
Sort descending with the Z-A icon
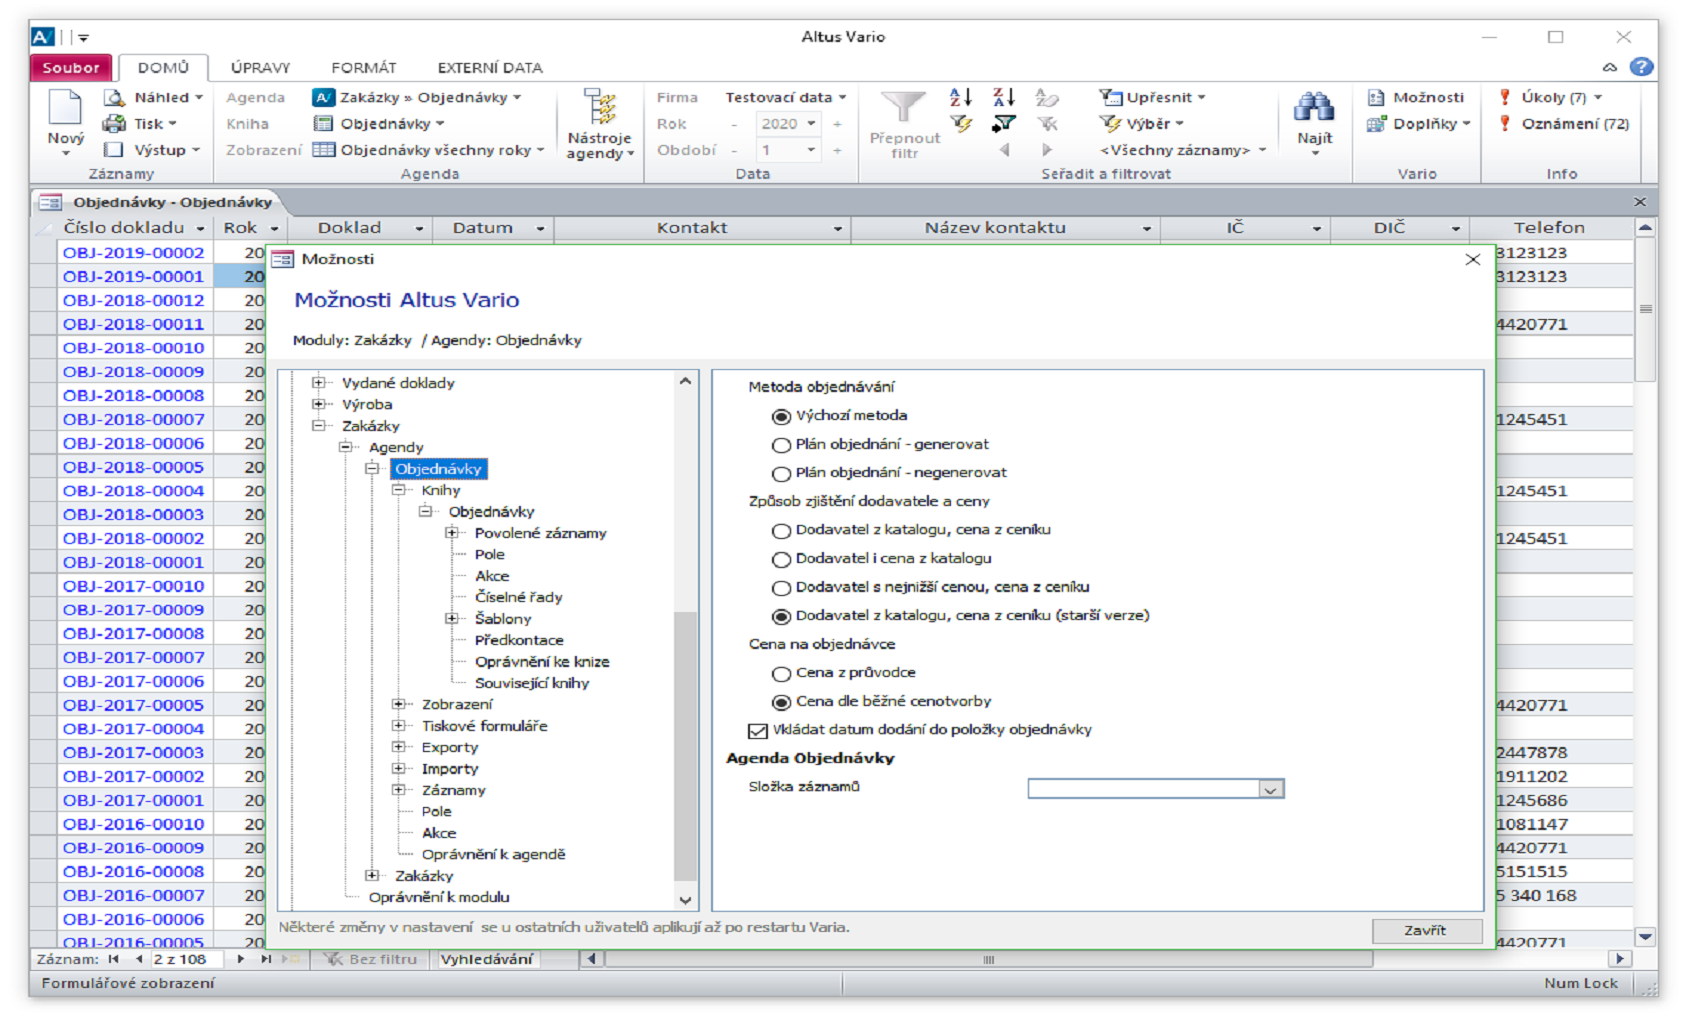(1004, 97)
